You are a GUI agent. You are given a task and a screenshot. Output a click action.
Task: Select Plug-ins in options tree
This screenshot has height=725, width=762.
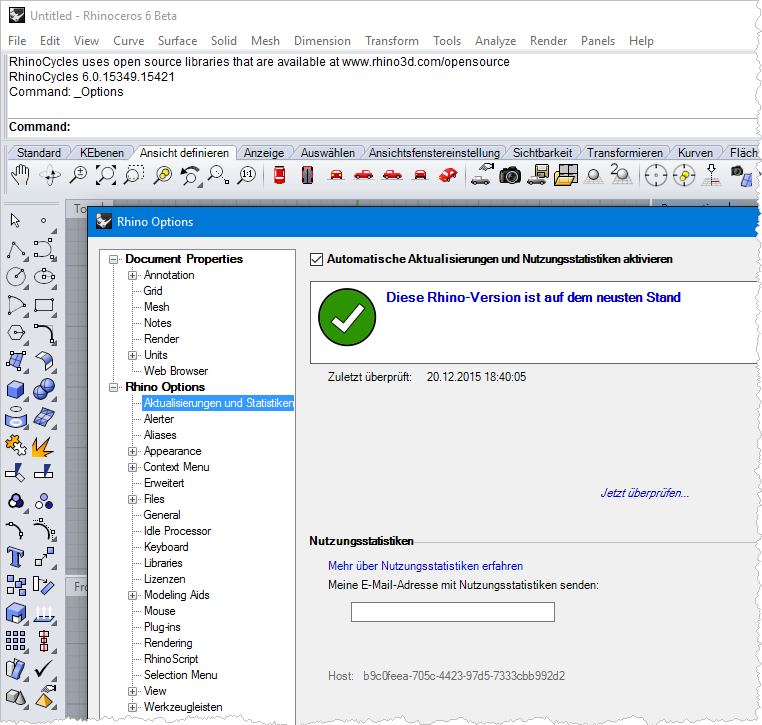[162, 628]
